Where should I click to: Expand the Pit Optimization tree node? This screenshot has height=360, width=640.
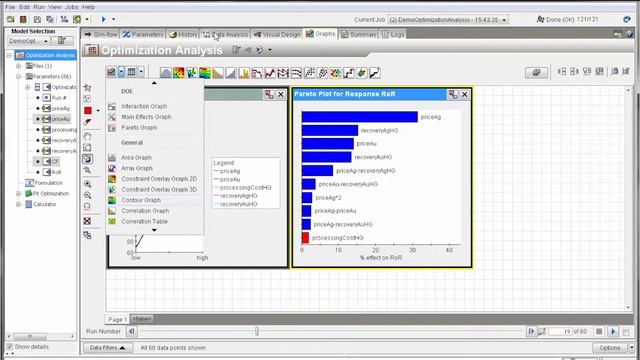pyautogui.click(x=18, y=193)
